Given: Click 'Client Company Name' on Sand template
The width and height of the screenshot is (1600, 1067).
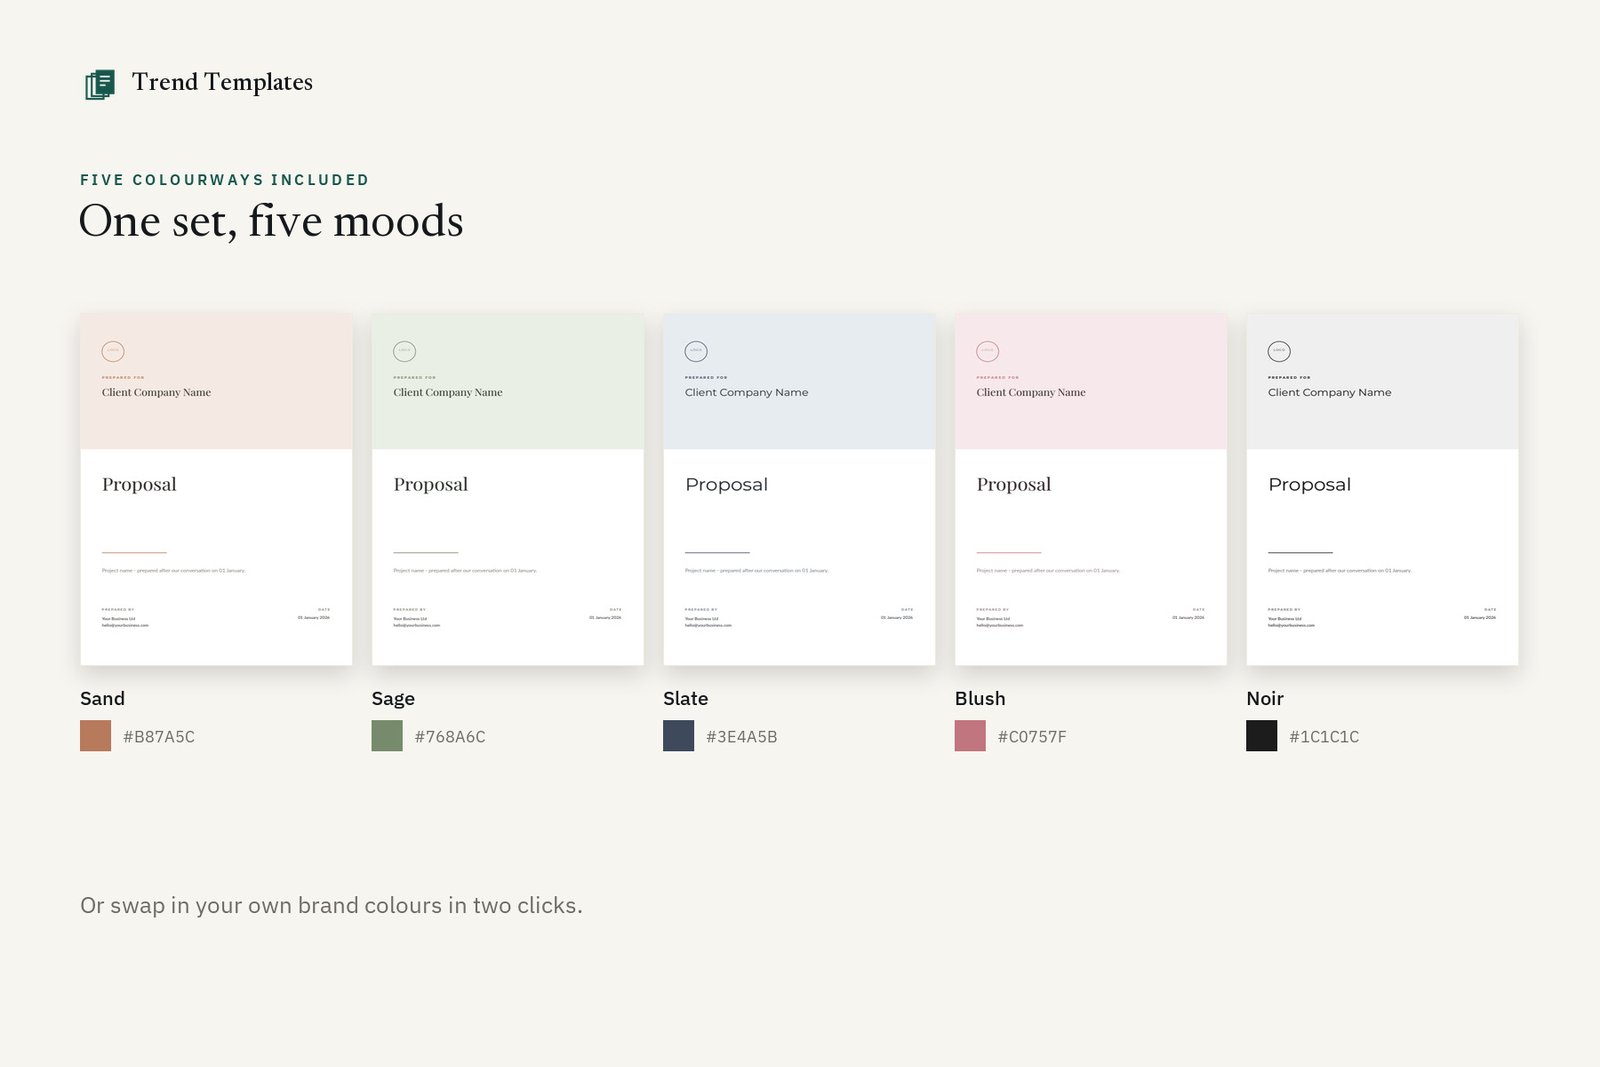Looking at the screenshot, I should tap(156, 393).
